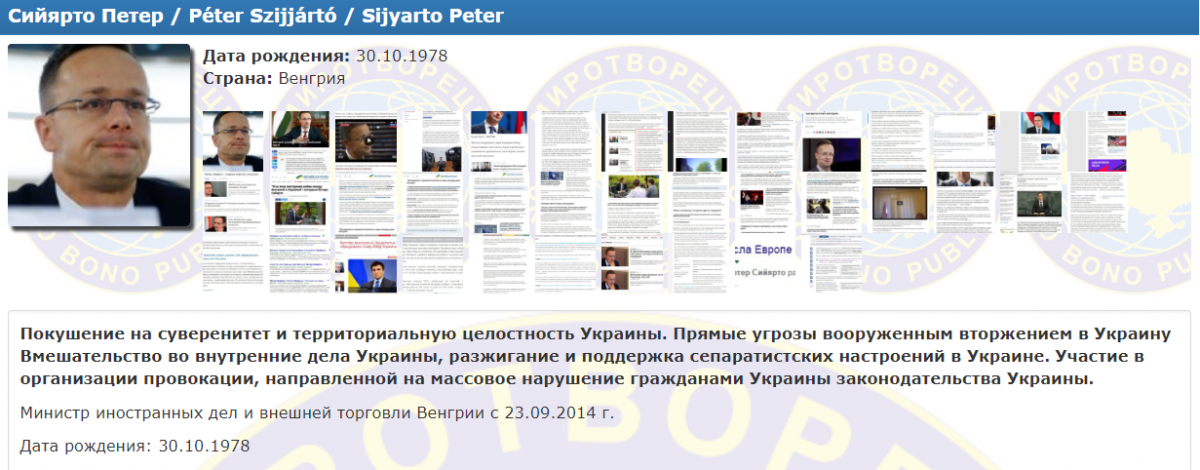Click the bottom 'Дата рождения: 30.10.1978' line
This screenshot has height=470, width=1200.
tap(135, 446)
